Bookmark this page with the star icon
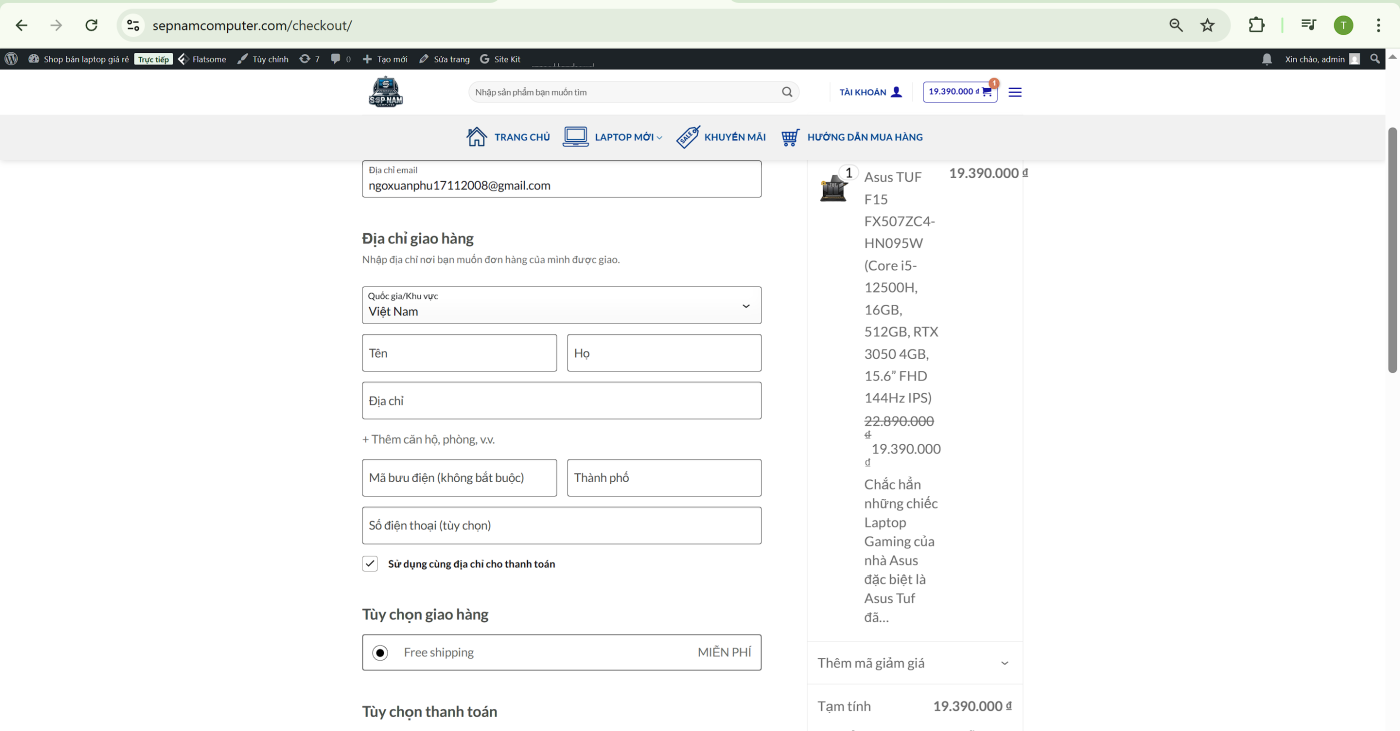Viewport: 1400px width, 731px height. pyautogui.click(x=1208, y=25)
